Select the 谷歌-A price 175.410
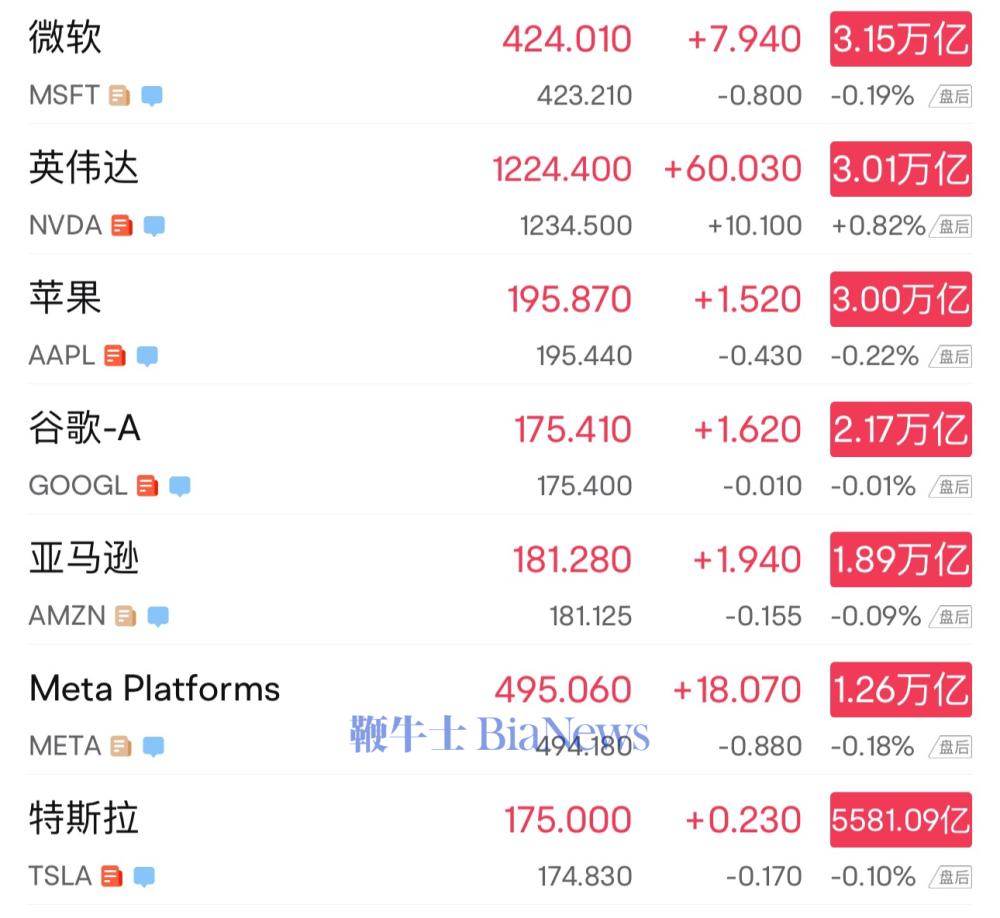 click(573, 429)
